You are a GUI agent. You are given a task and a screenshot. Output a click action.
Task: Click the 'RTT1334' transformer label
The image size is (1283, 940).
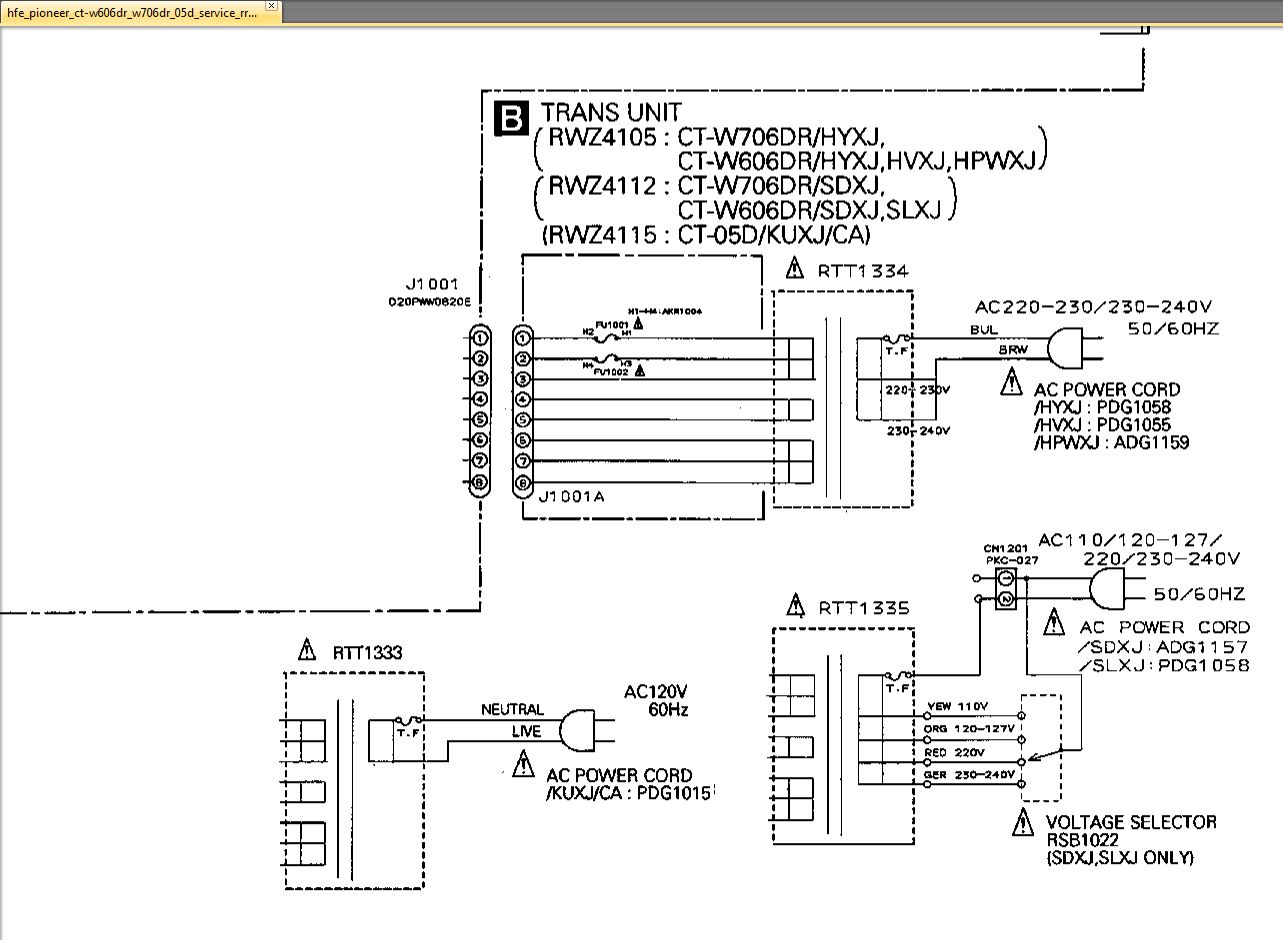pos(863,270)
